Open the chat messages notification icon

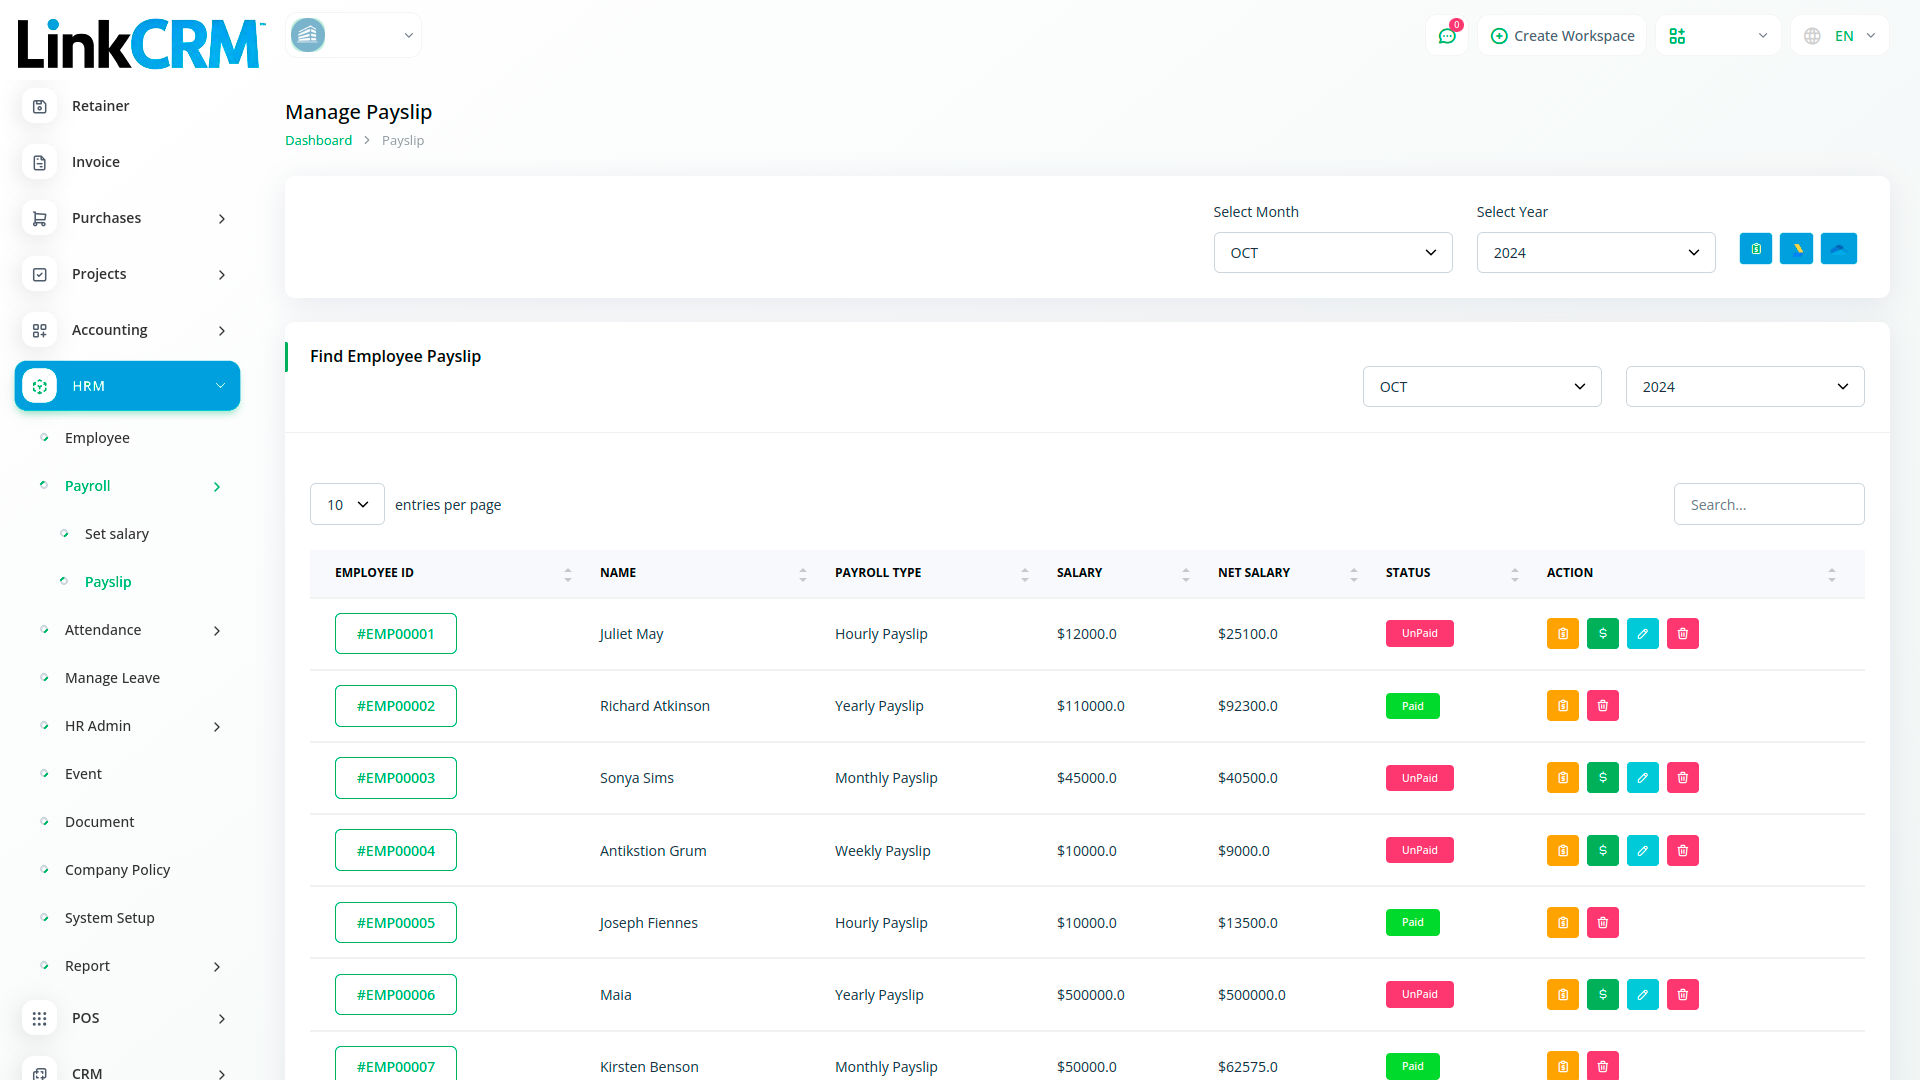point(1446,36)
